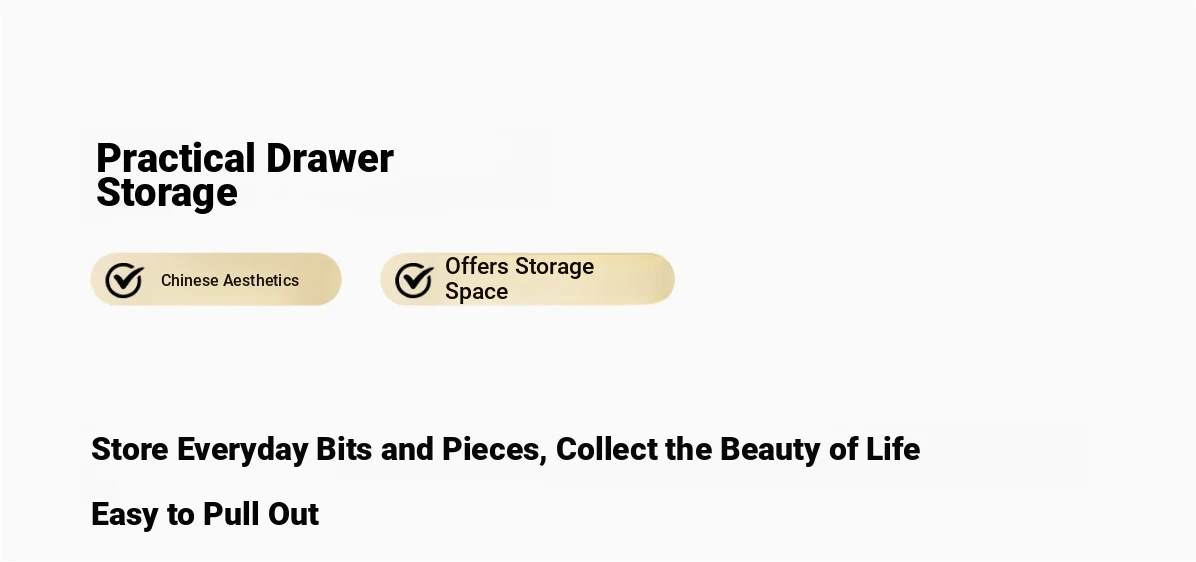Click the Practical Drawer heading line

[x=245, y=159]
